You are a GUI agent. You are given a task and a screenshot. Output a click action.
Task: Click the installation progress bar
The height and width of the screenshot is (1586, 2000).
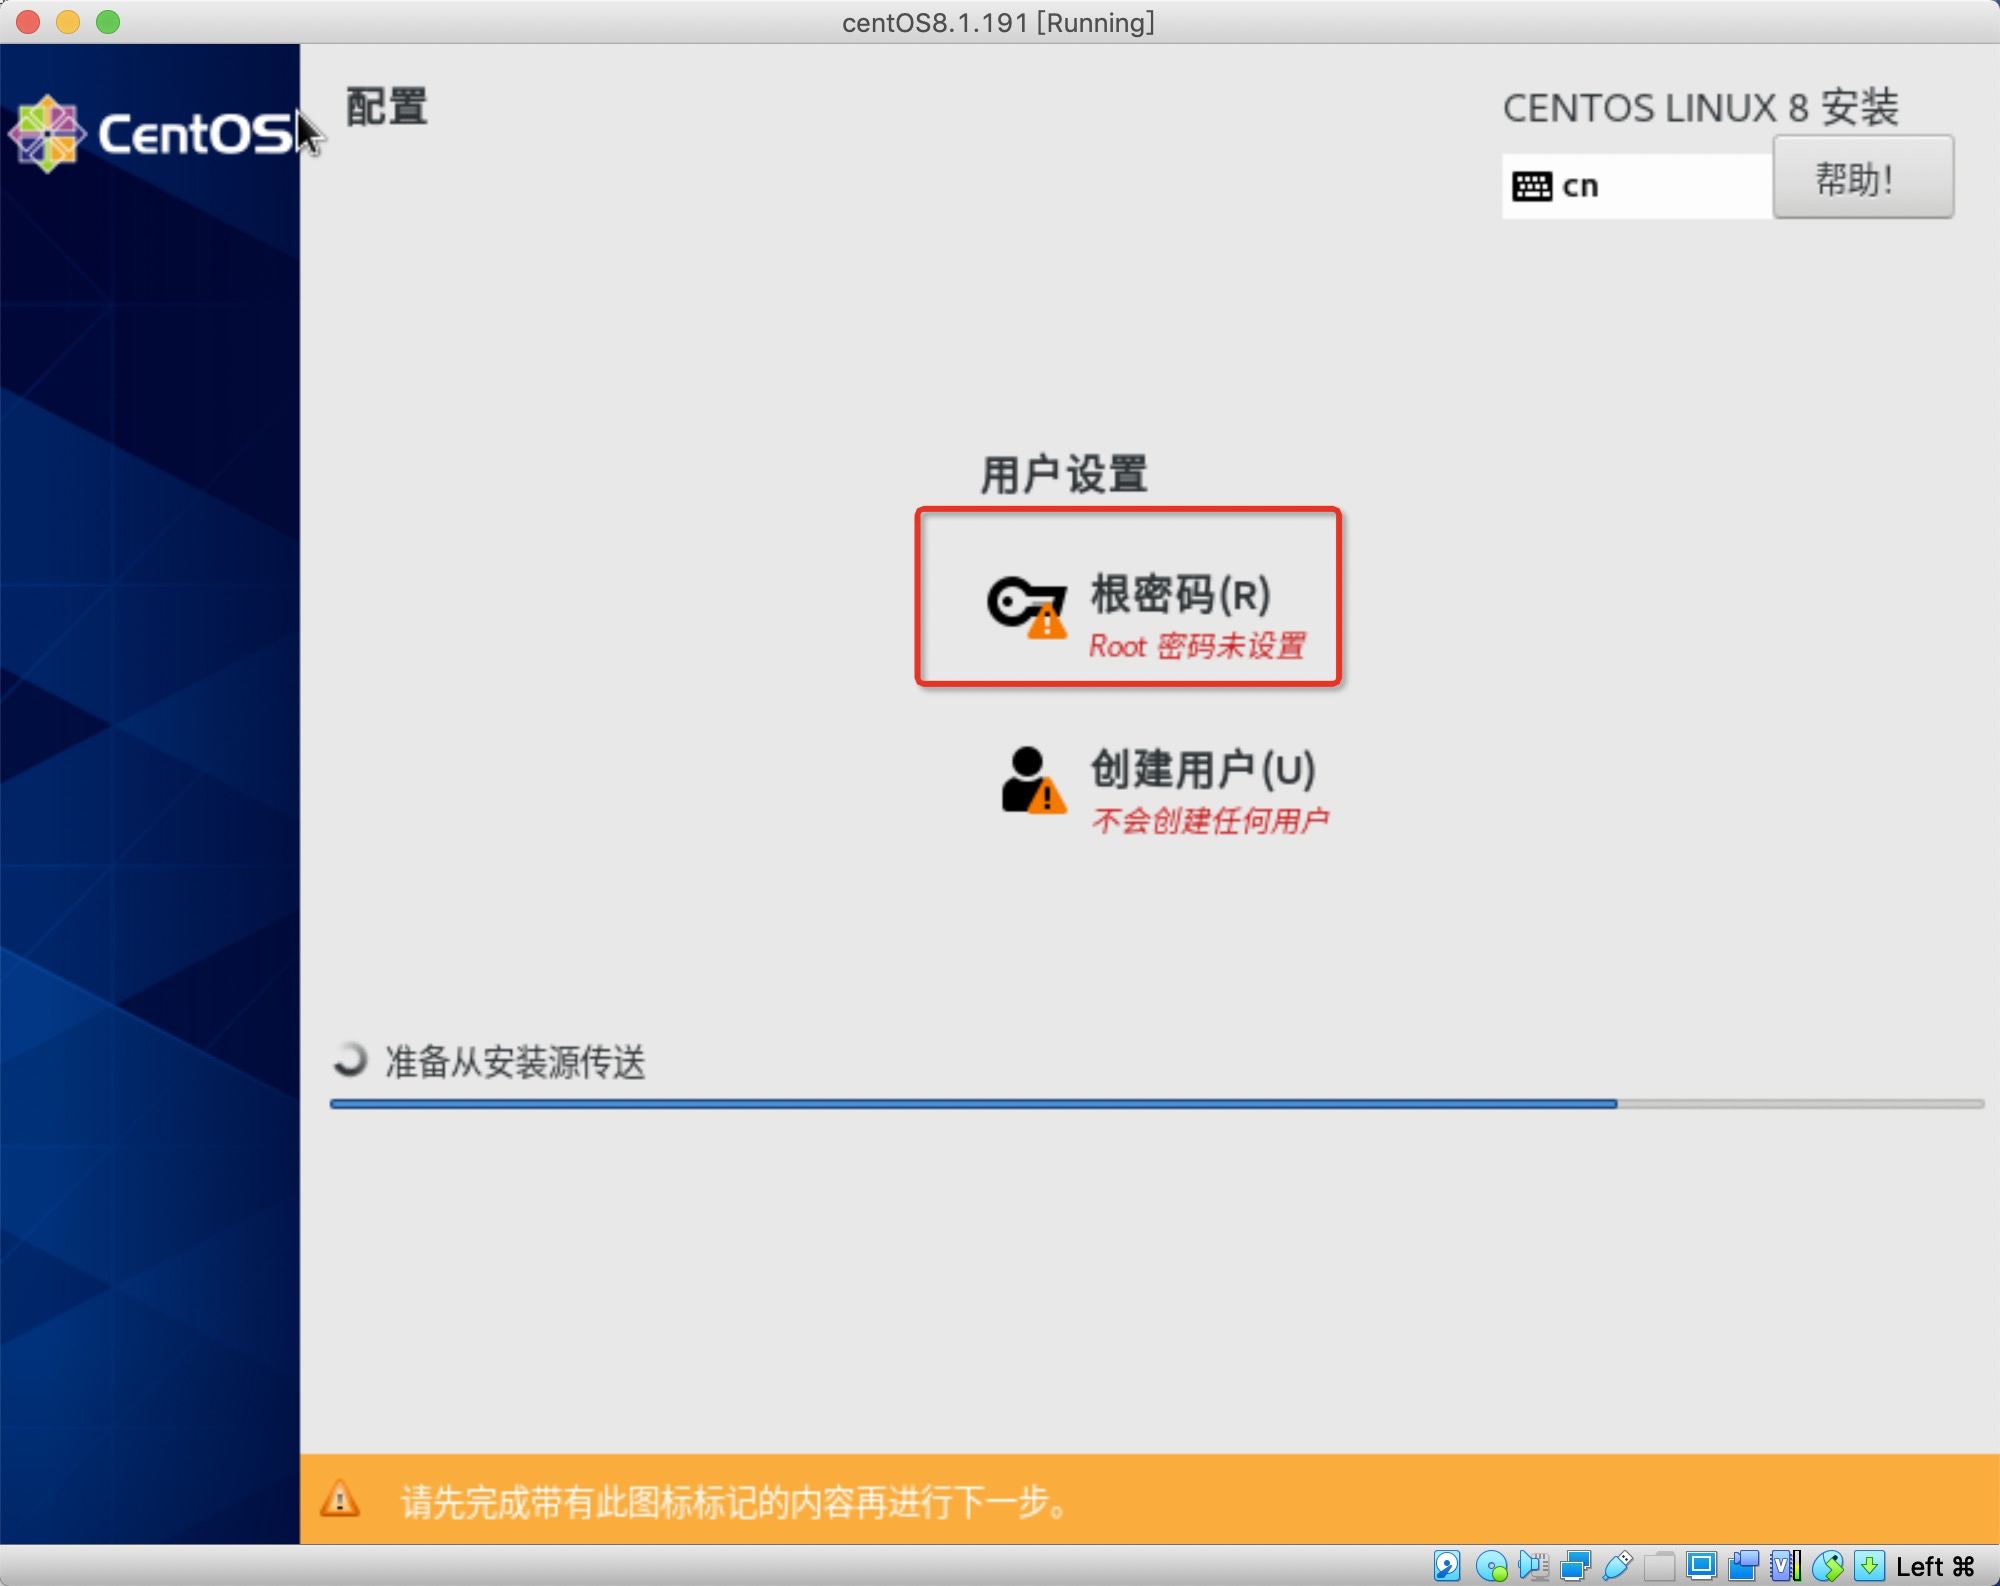(x=1155, y=1104)
